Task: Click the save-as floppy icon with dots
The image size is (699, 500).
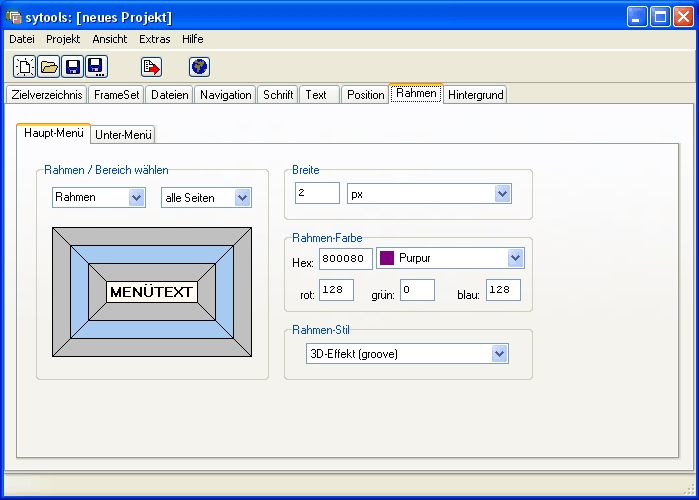Action: coord(96,67)
